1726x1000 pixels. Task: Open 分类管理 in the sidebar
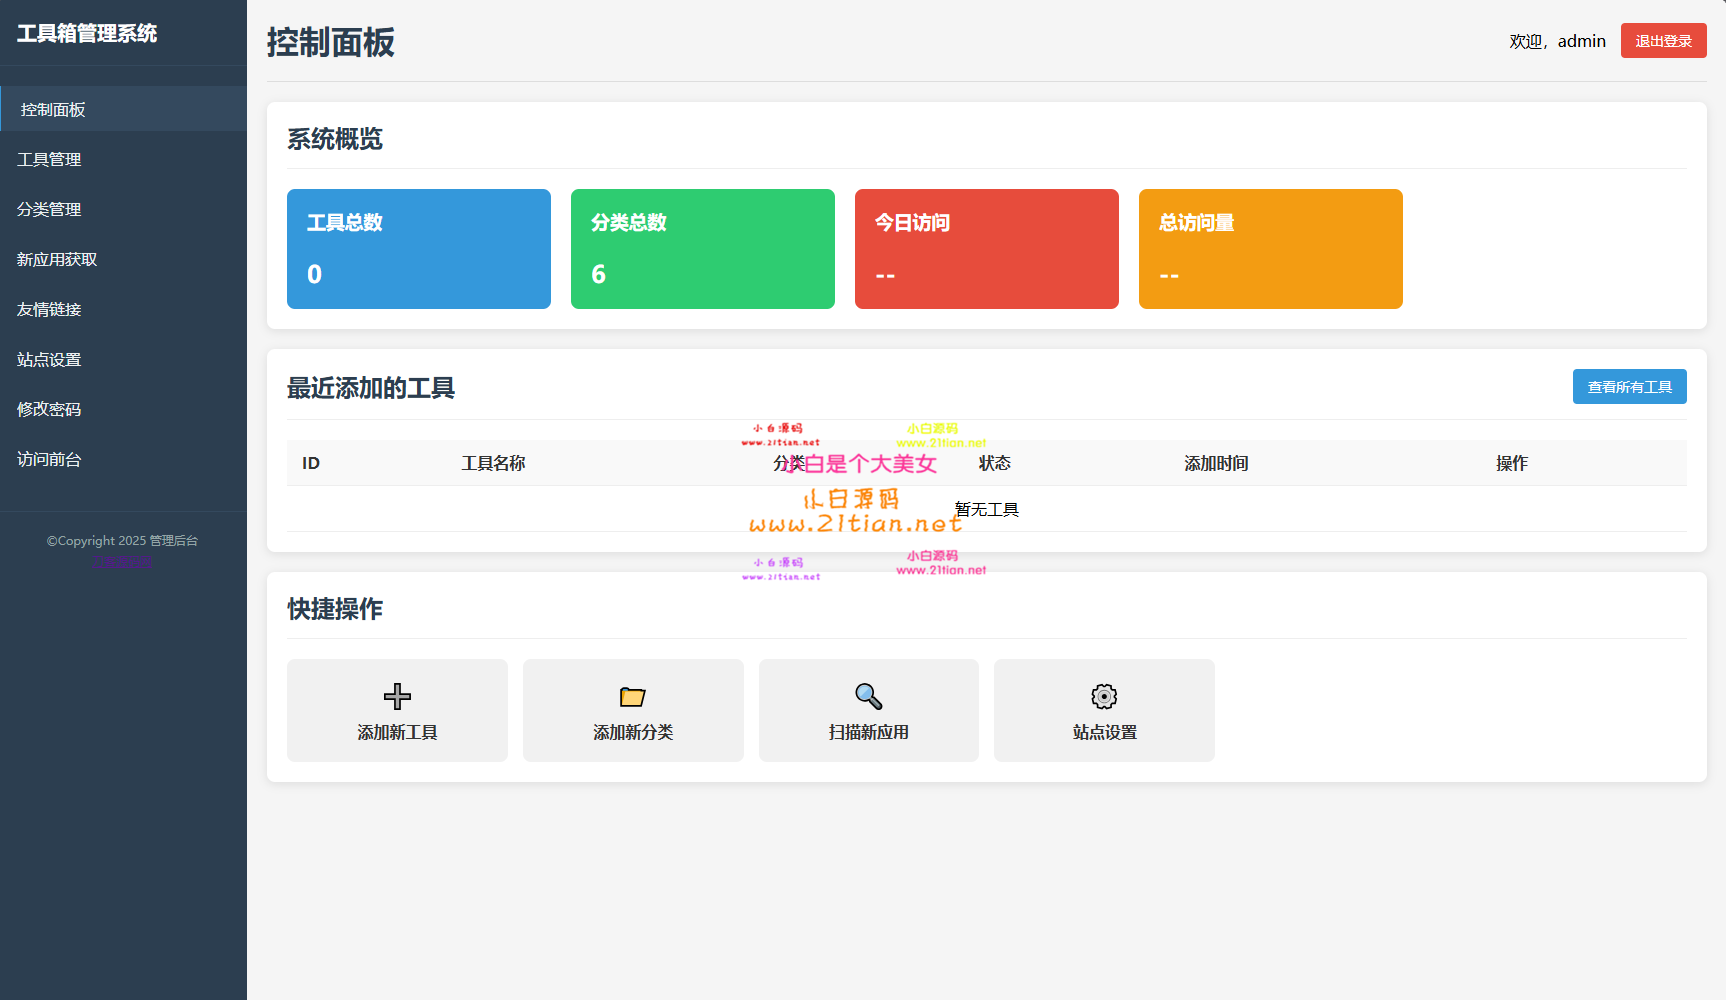49,209
